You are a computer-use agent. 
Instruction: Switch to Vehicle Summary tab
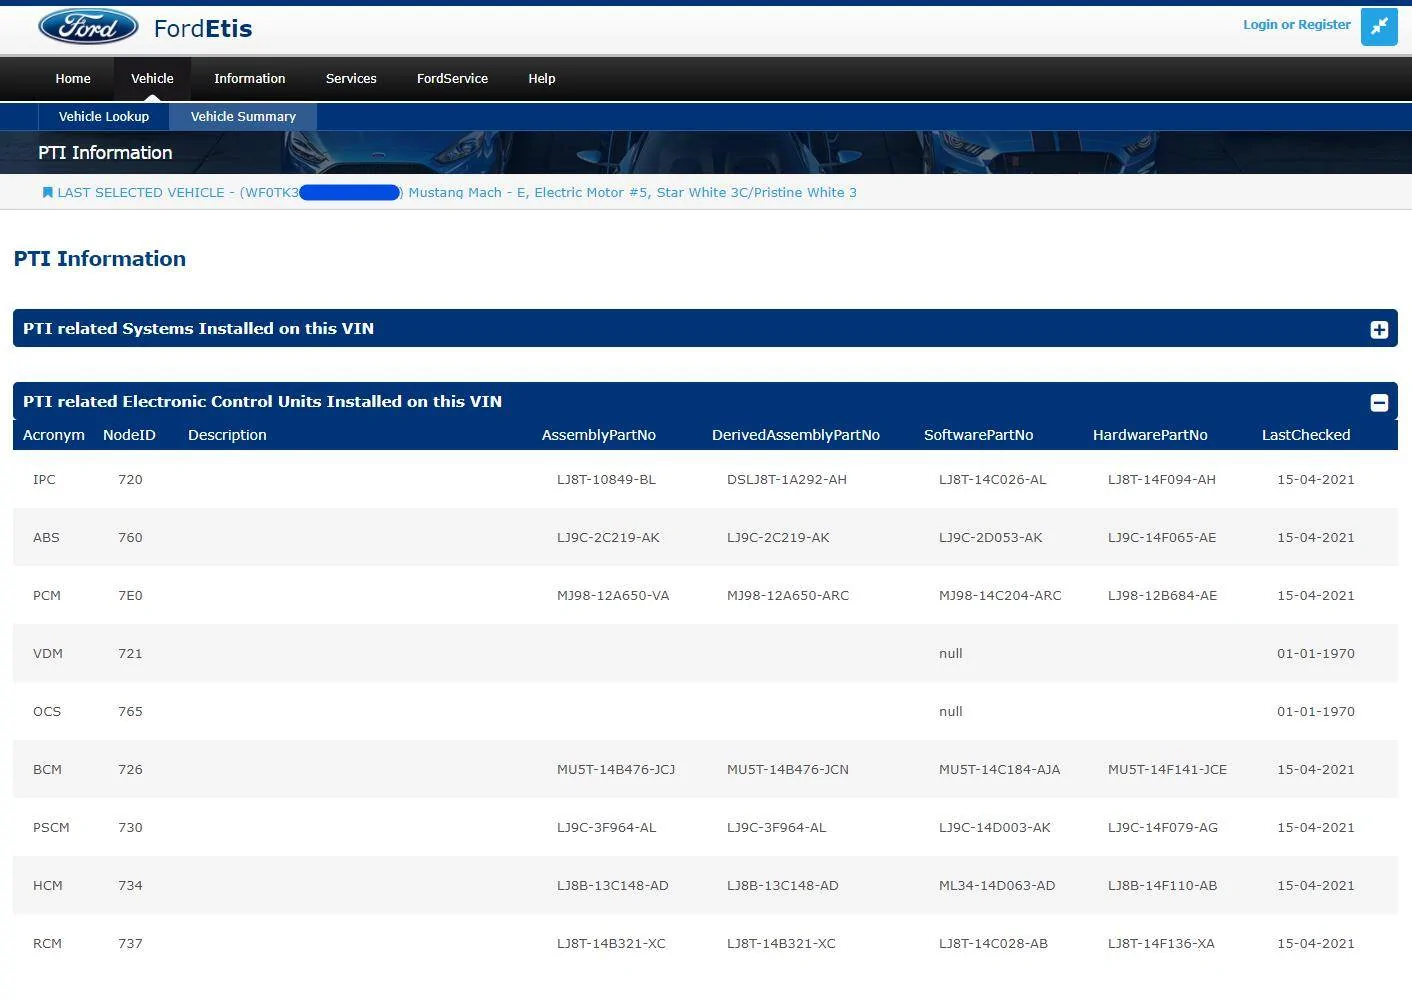(x=243, y=116)
